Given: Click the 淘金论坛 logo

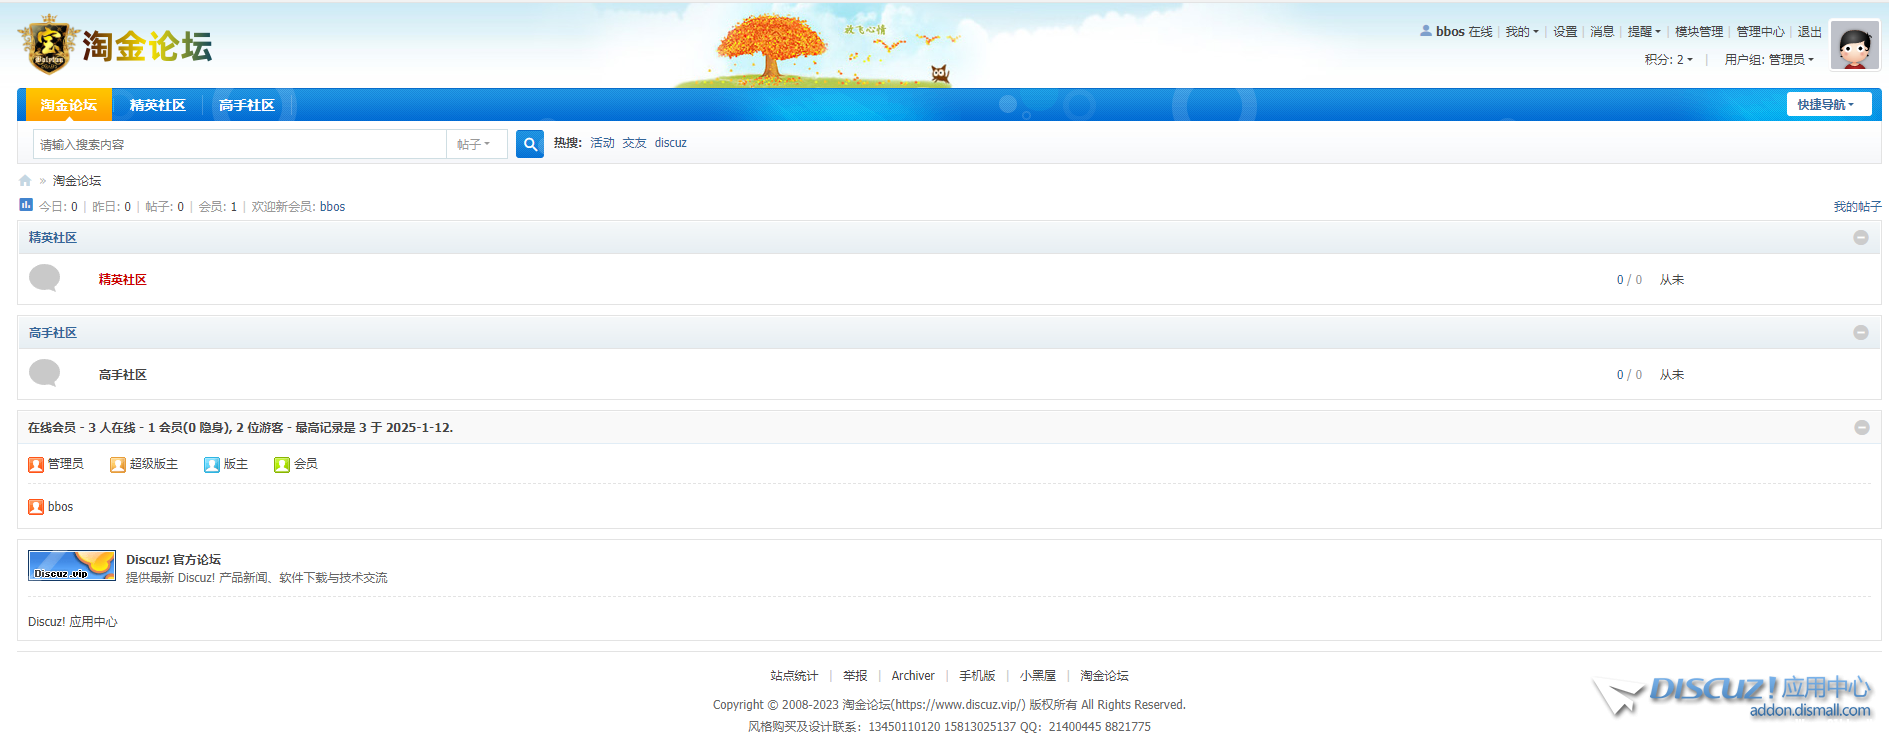Looking at the screenshot, I should pyautogui.click(x=115, y=45).
